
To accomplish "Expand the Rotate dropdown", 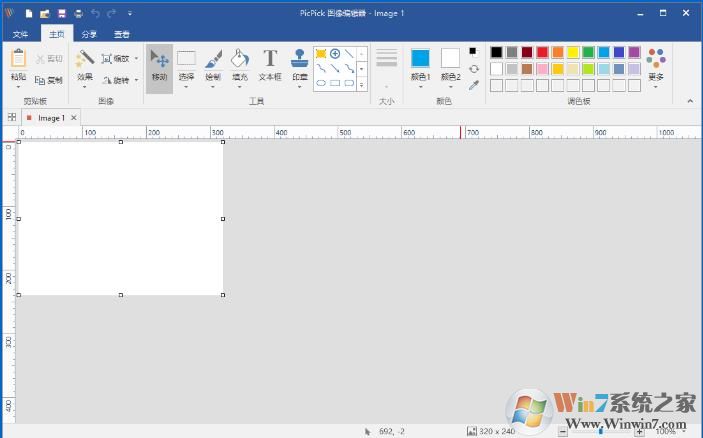I will [136, 80].
